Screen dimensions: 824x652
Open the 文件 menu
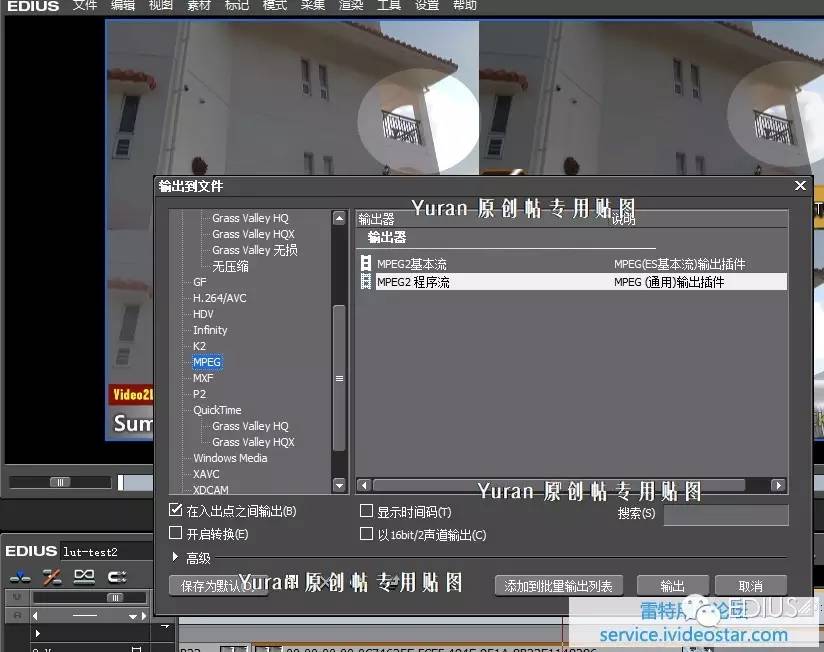pyautogui.click(x=85, y=6)
